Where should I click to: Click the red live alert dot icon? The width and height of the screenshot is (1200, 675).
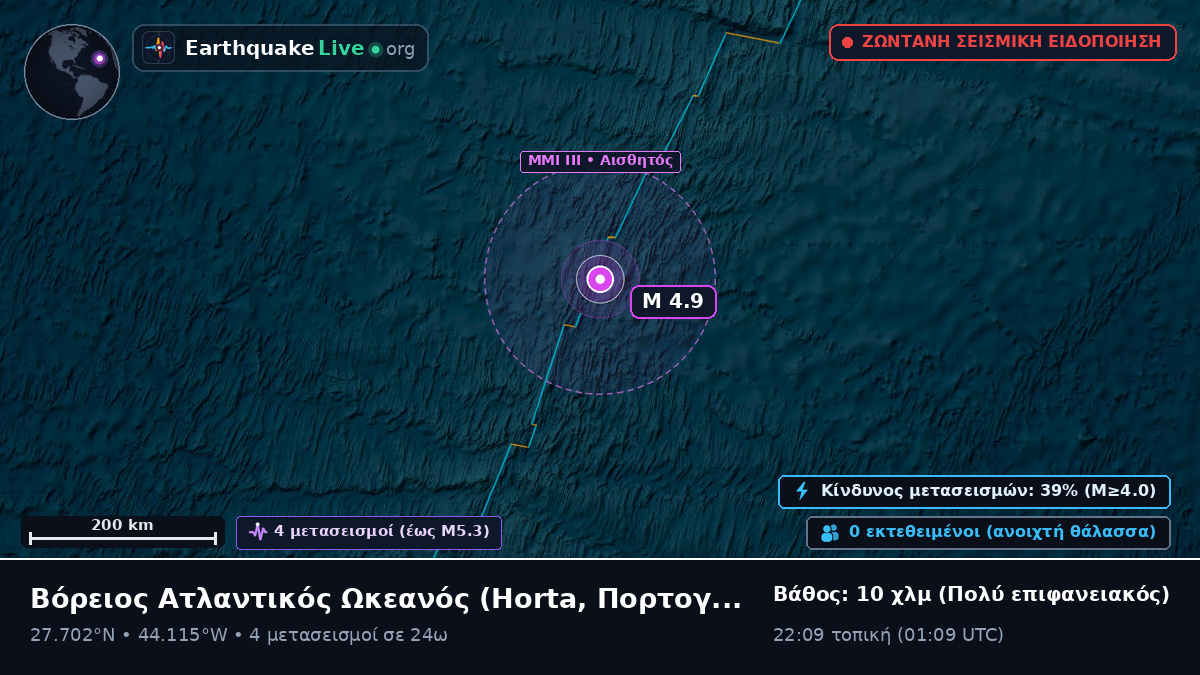847,43
